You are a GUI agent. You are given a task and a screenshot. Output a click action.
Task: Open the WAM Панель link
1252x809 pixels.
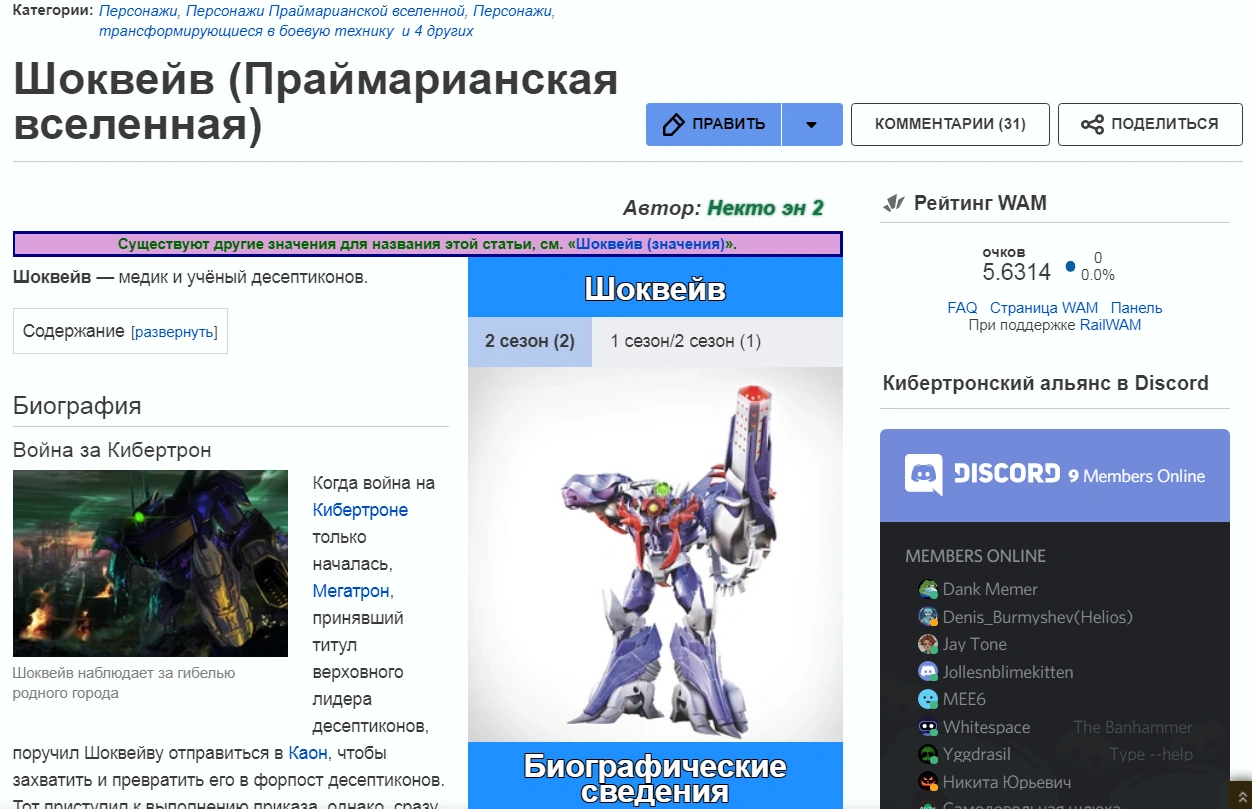1136,308
